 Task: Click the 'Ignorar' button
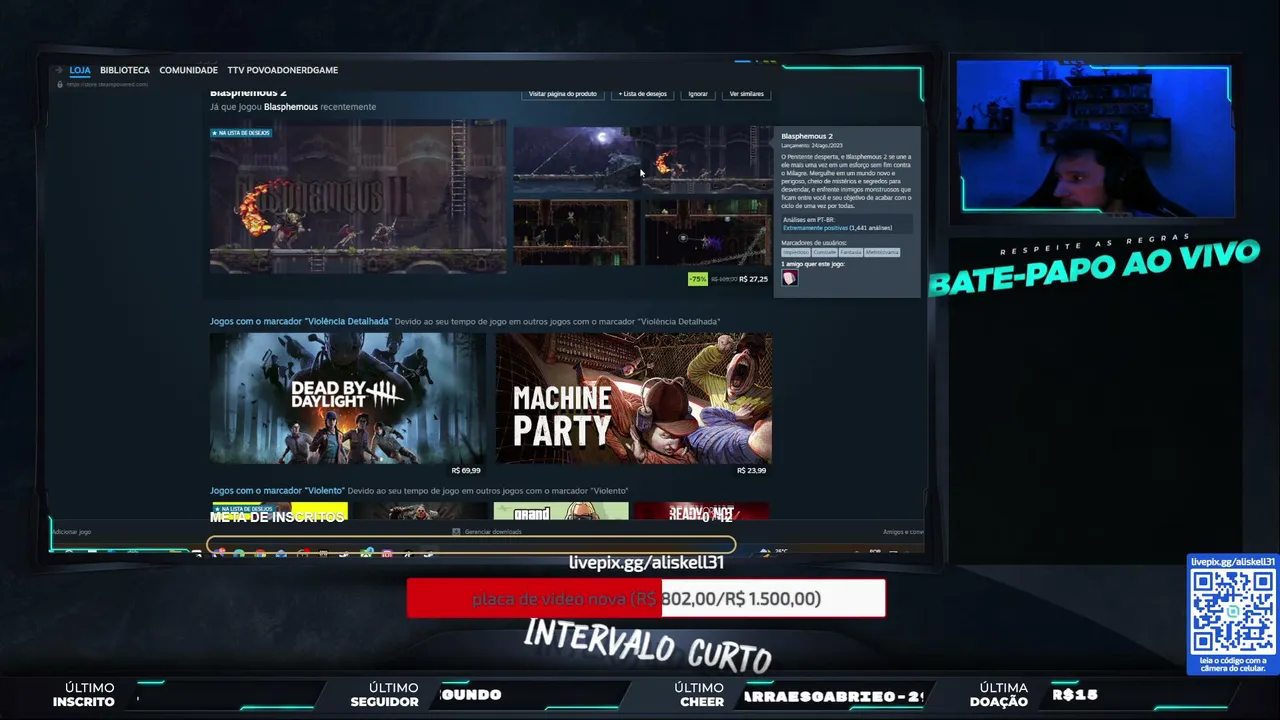698,94
